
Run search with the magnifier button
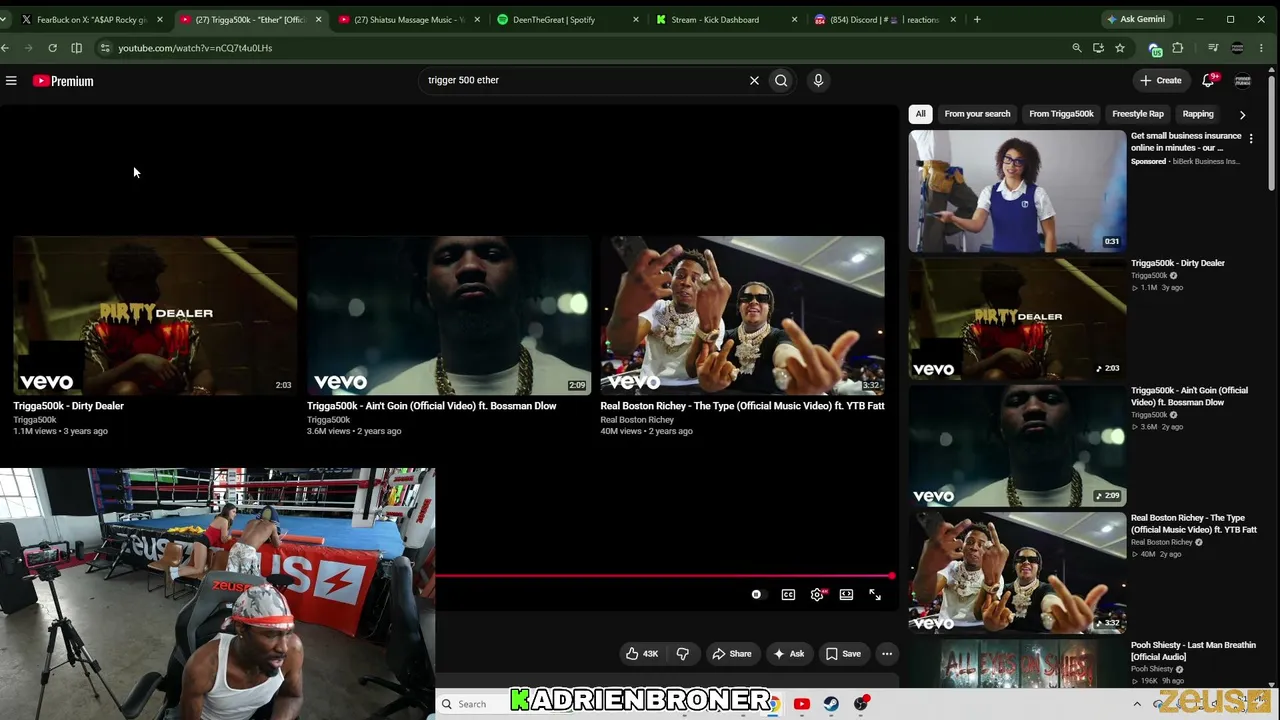click(781, 80)
